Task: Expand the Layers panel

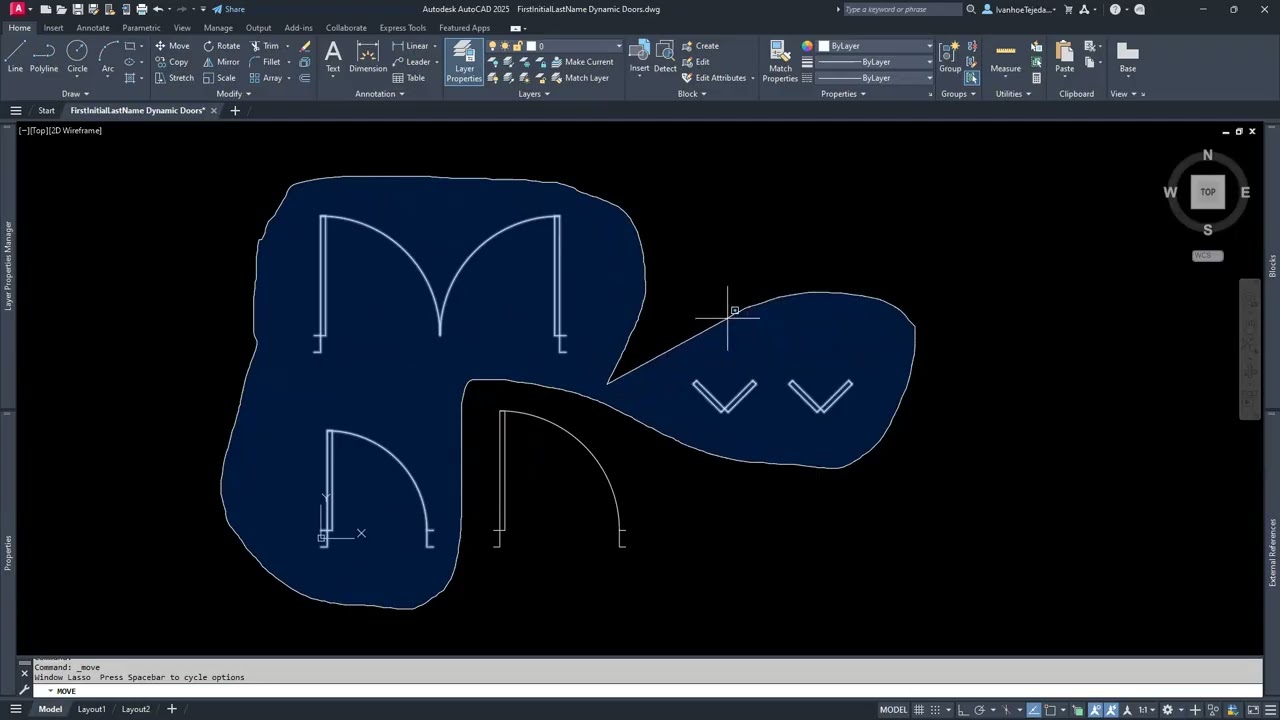Action: point(534,94)
